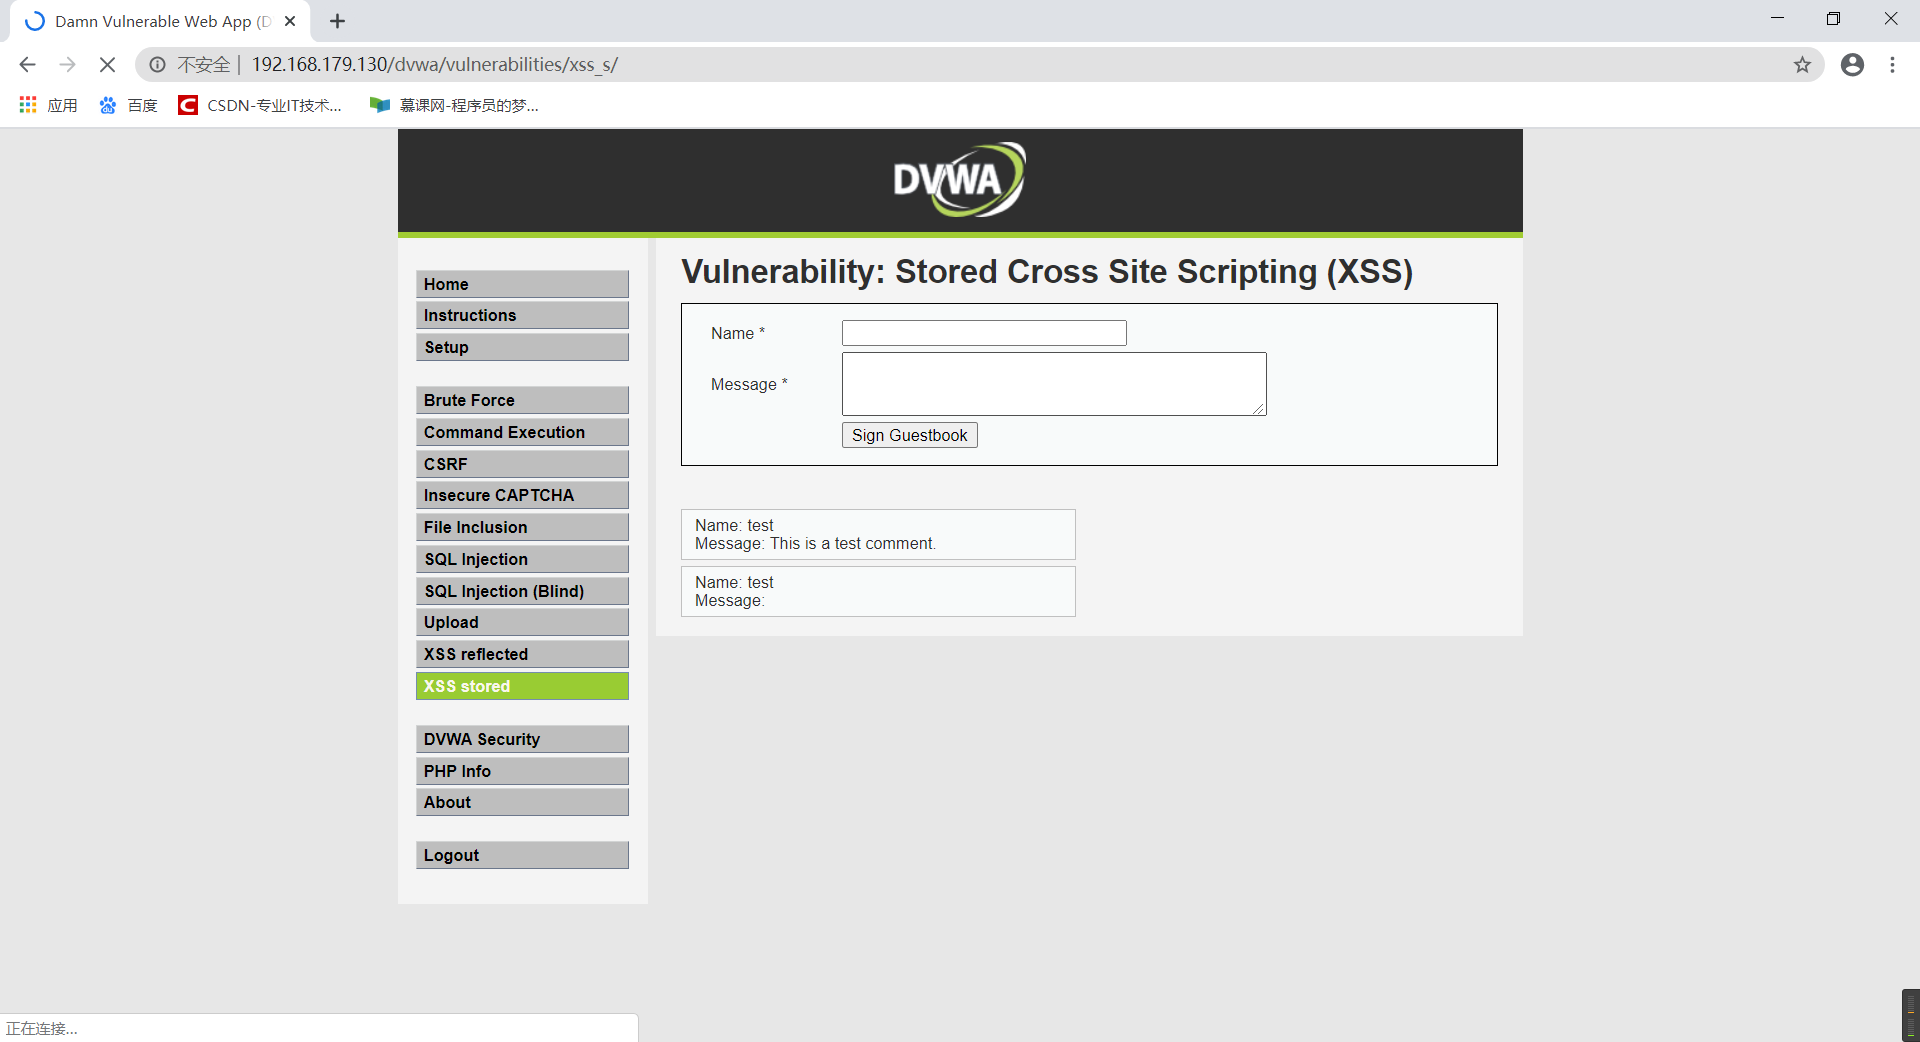
Task: Focus the Name input field
Action: click(984, 333)
